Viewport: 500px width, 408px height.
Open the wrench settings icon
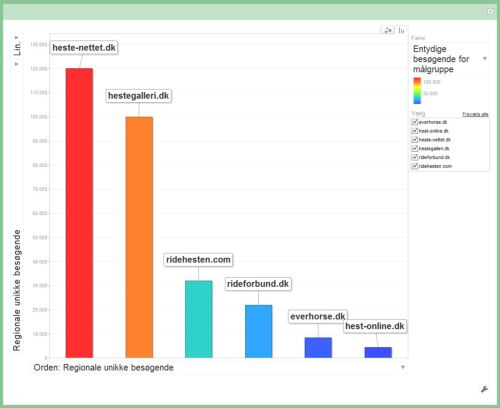point(484,389)
